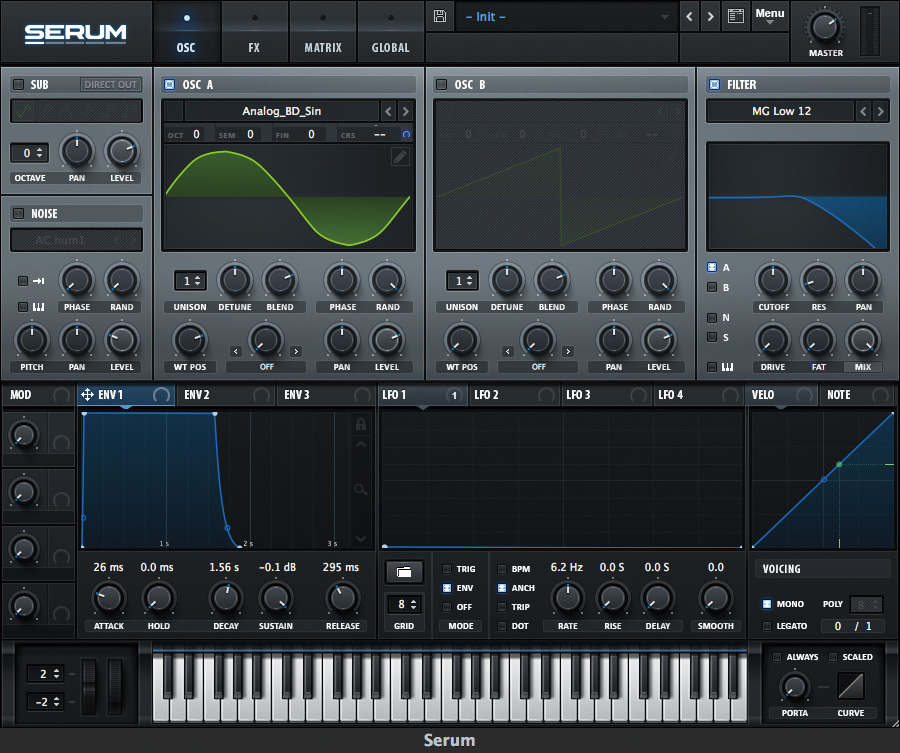This screenshot has width=900, height=753.
Task: Toggle the FILTER on/off switch
Action: pyautogui.click(x=714, y=84)
